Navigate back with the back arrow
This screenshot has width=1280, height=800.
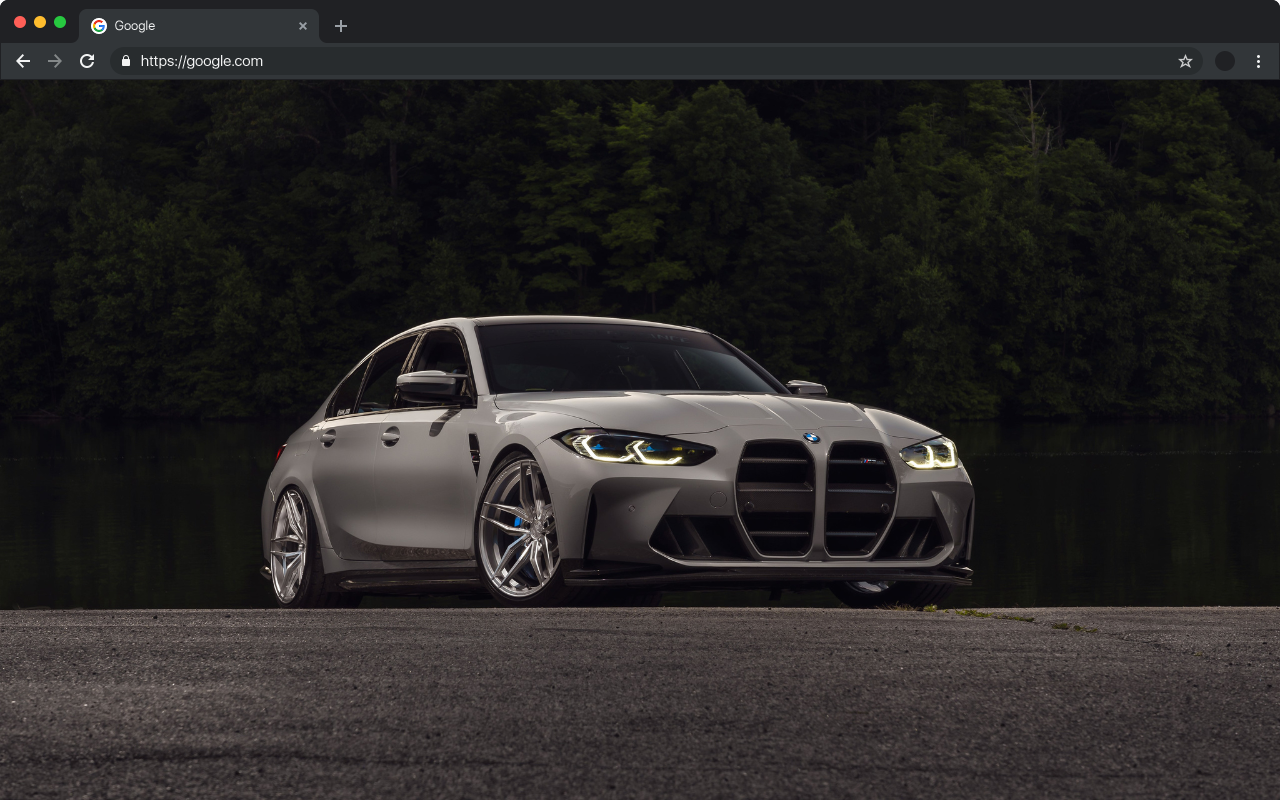tap(23, 61)
